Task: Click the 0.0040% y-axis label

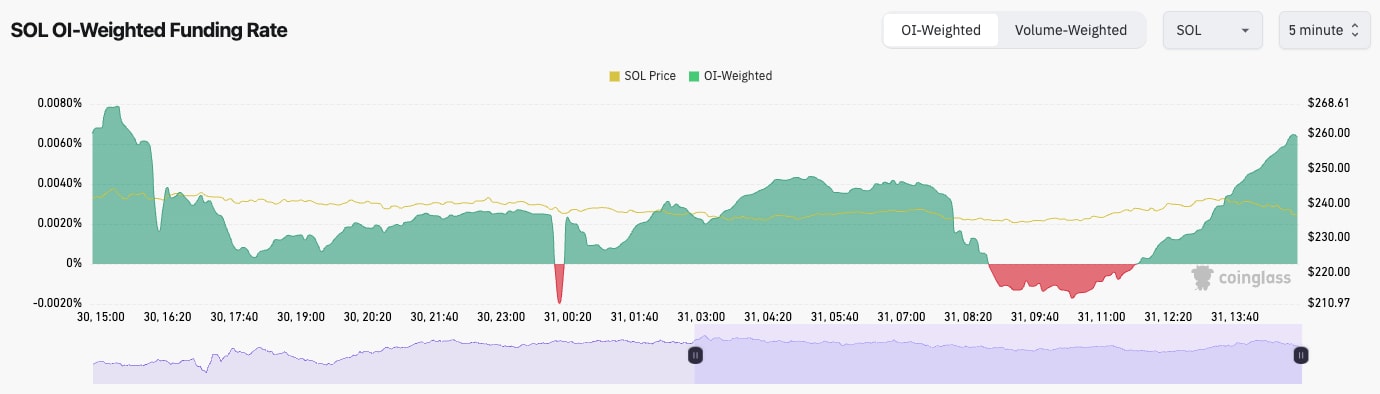Action: pyautogui.click(x=59, y=183)
